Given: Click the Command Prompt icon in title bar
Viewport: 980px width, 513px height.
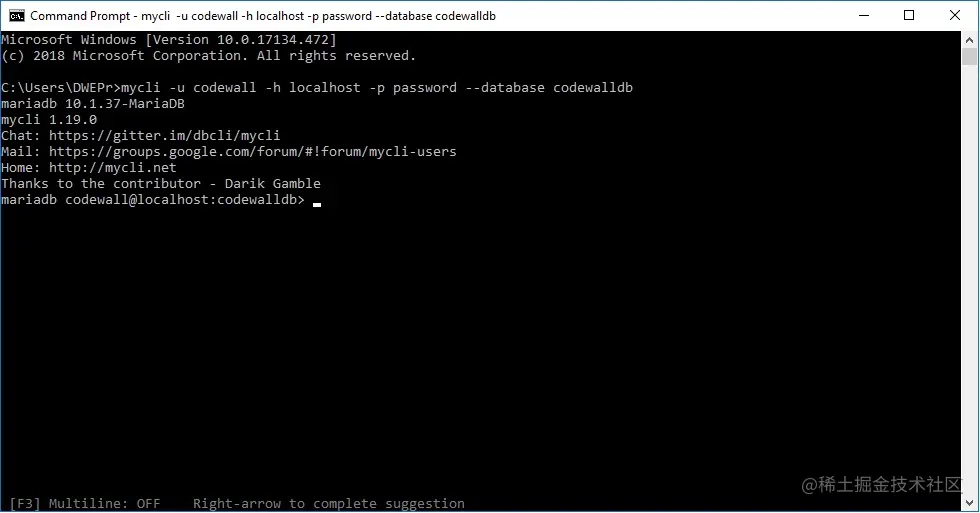Looking at the screenshot, I should (17, 16).
